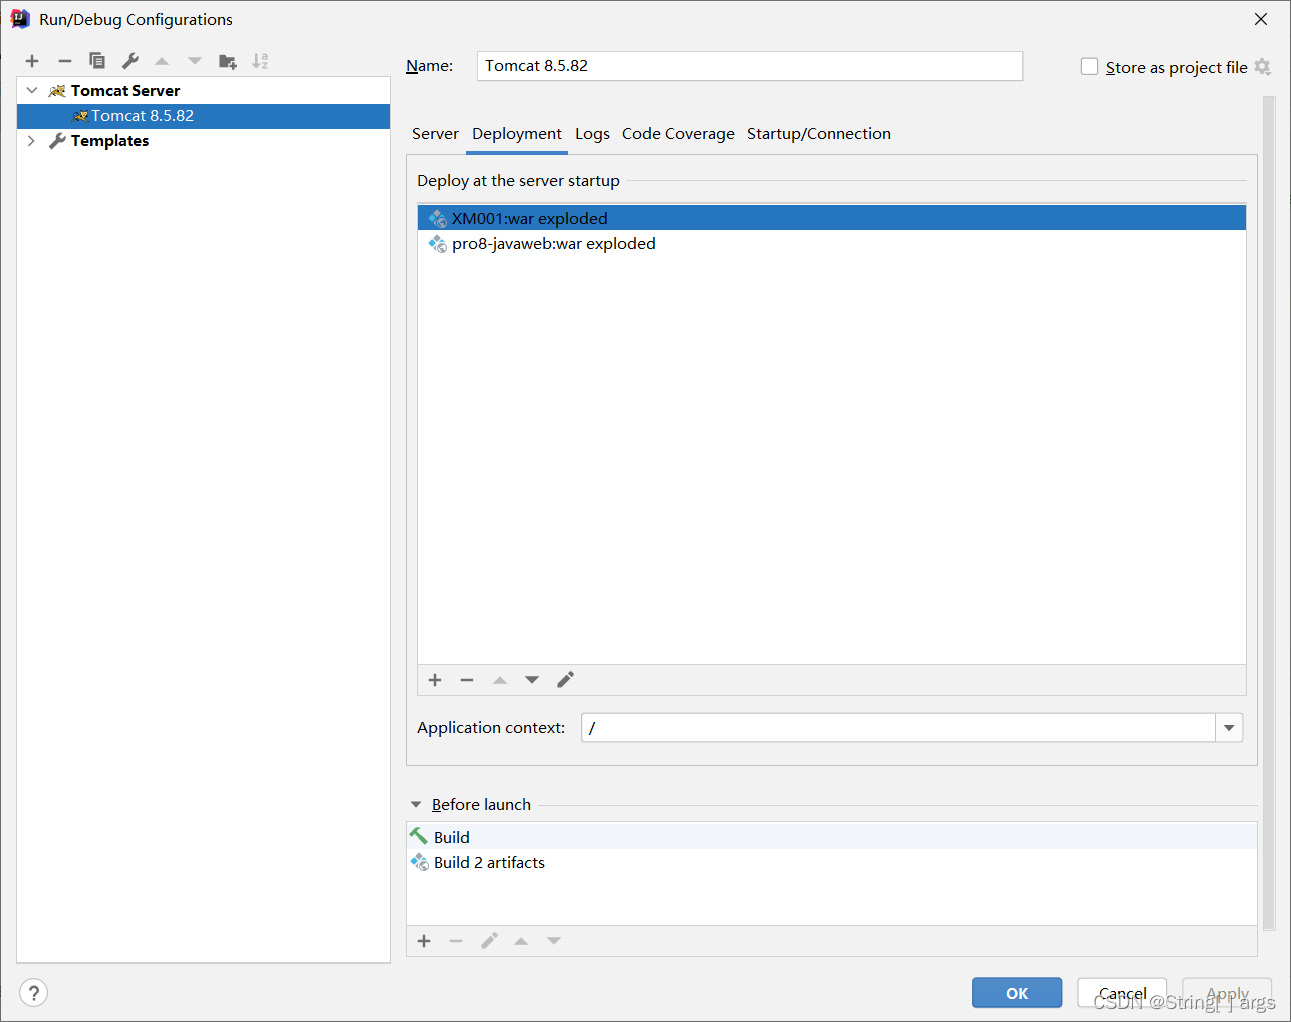Move configuration up in left toolbar
This screenshot has height=1022, width=1291.
click(x=162, y=61)
